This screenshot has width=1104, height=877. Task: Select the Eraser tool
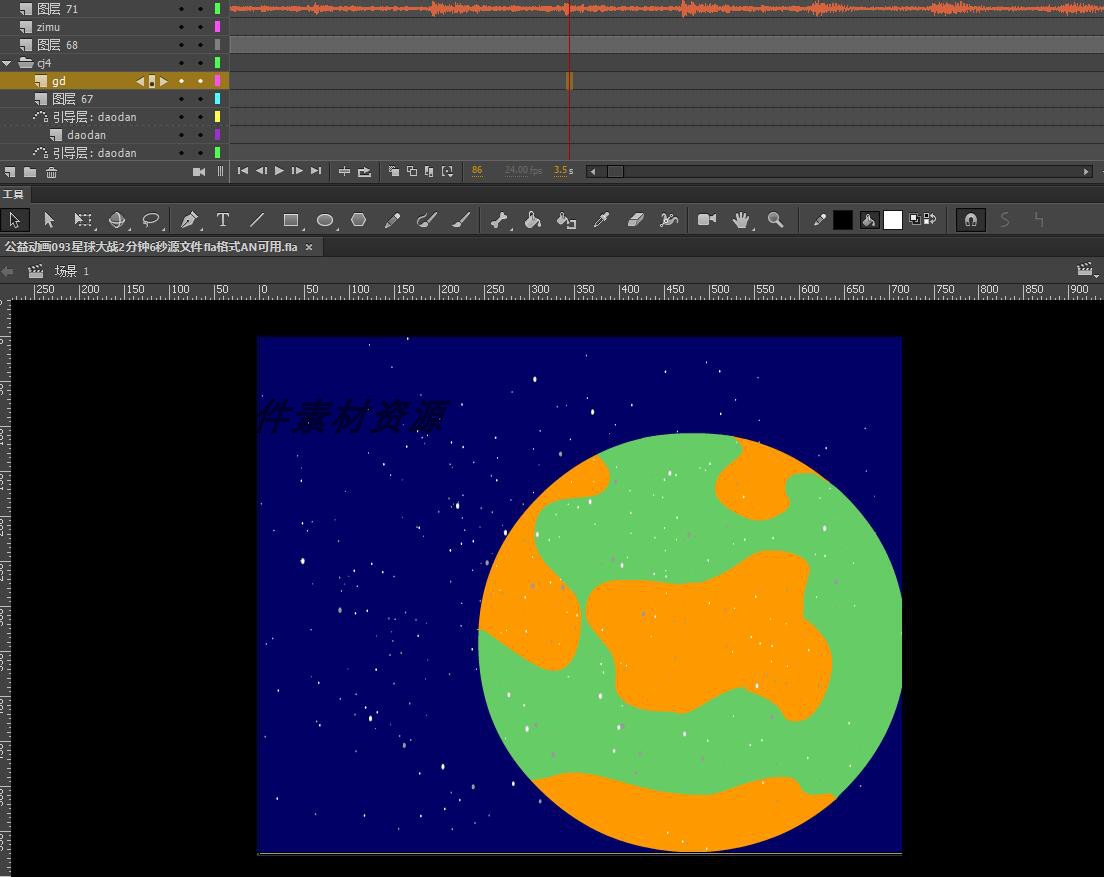click(635, 220)
